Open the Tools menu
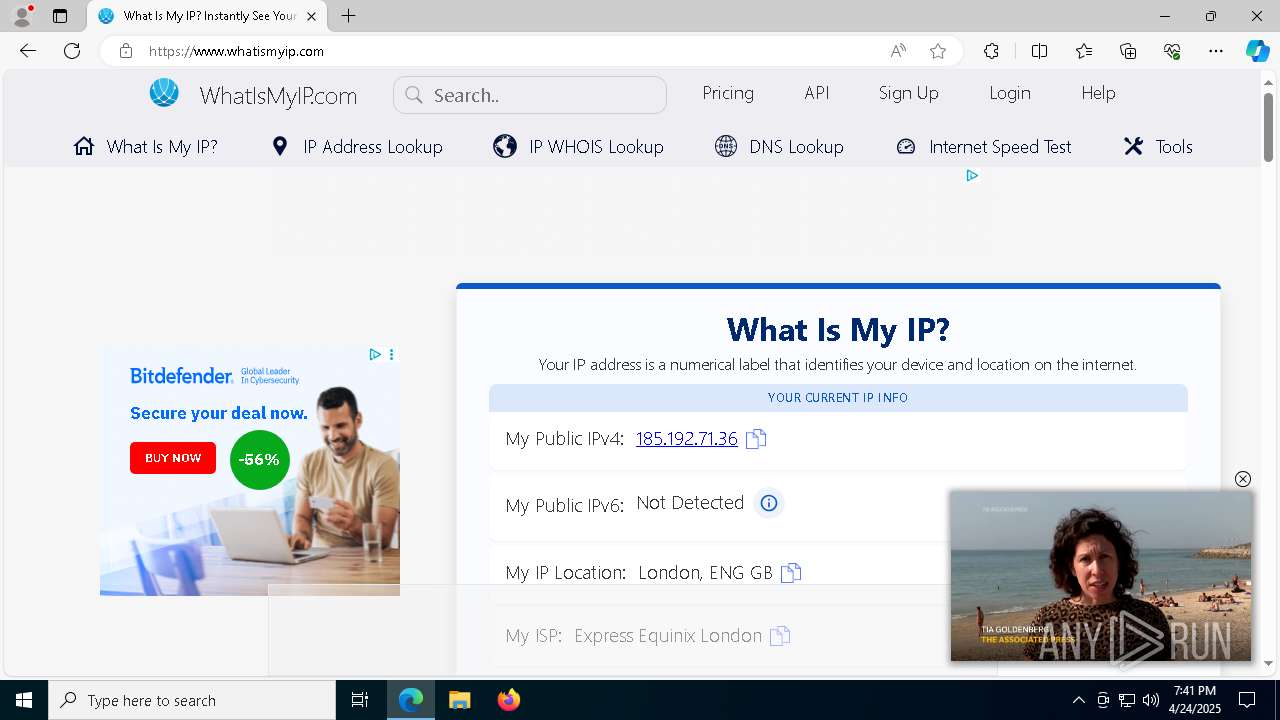Image resolution: width=1280 pixels, height=720 pixels. pos(1158,147)
